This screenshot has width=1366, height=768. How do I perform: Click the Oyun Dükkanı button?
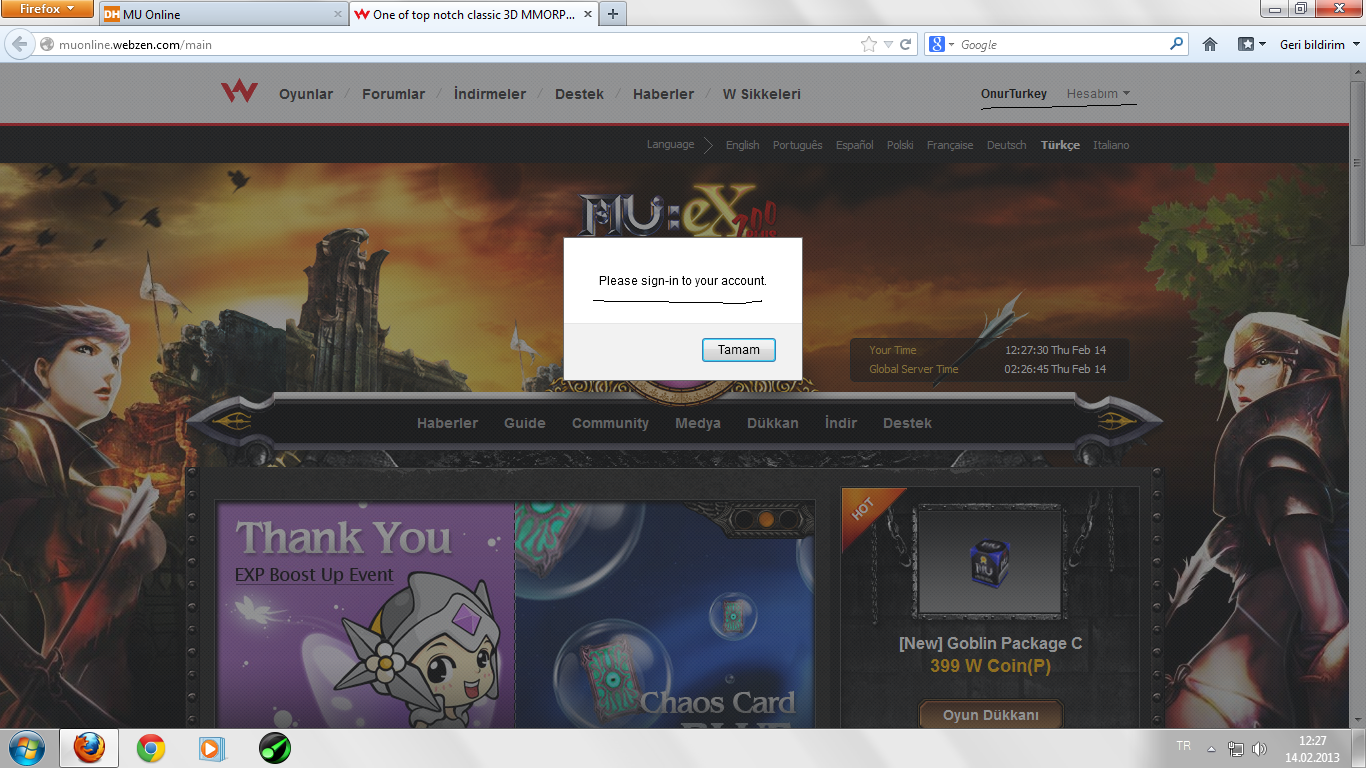click(991, 715)
